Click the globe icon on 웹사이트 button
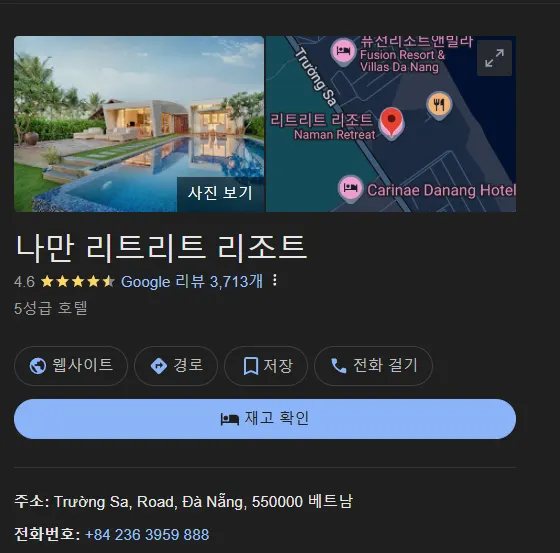The image size is (560, 553). coord(38,366)
